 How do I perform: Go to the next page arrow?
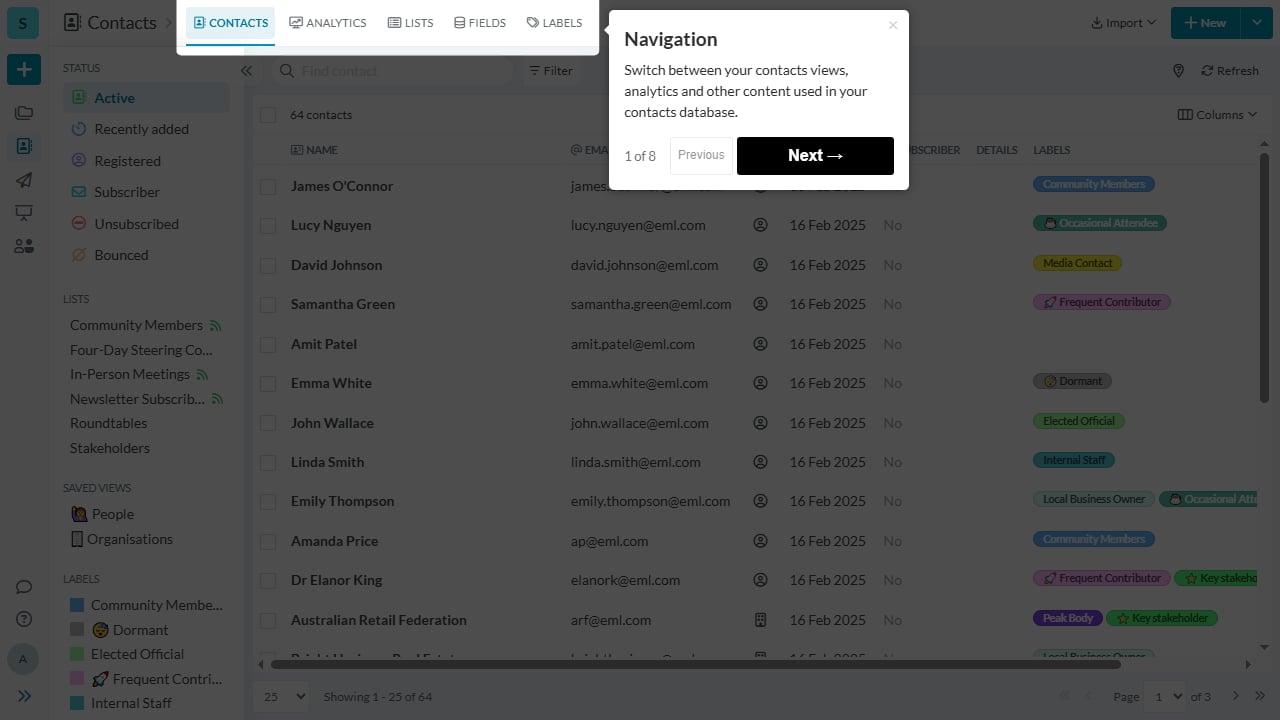click(1236, 696)
